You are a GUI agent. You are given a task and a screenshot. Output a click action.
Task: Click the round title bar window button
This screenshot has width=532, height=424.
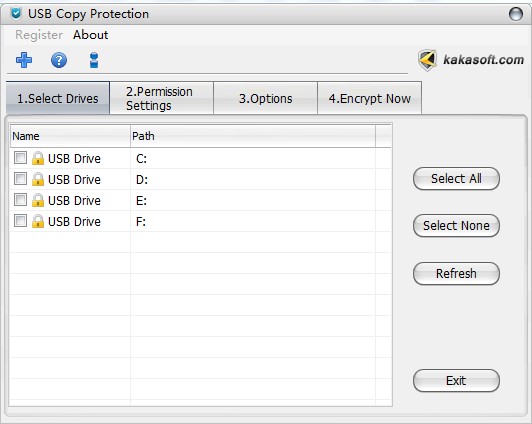click(516, 14)
